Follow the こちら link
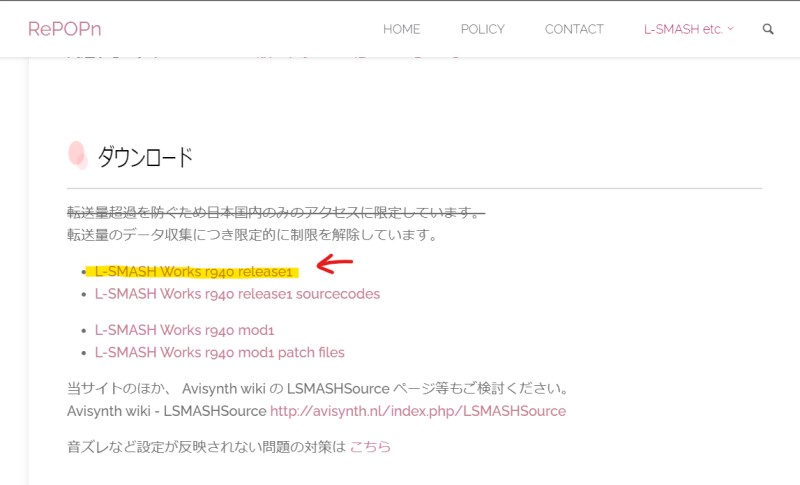The width and height of the screenshot is (800, 485). point(370,447)
